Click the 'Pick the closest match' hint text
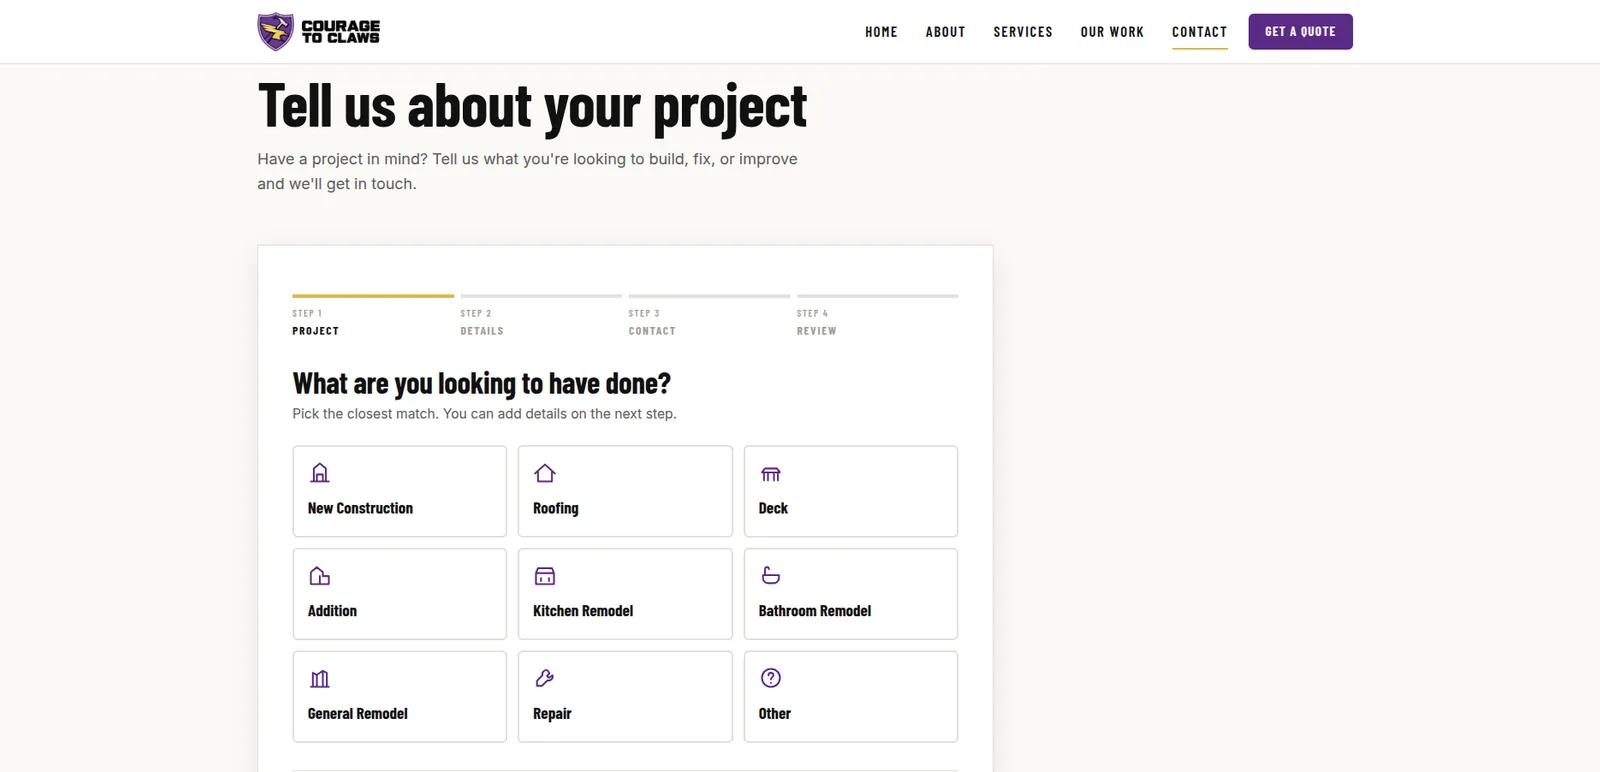 point(484,414)
